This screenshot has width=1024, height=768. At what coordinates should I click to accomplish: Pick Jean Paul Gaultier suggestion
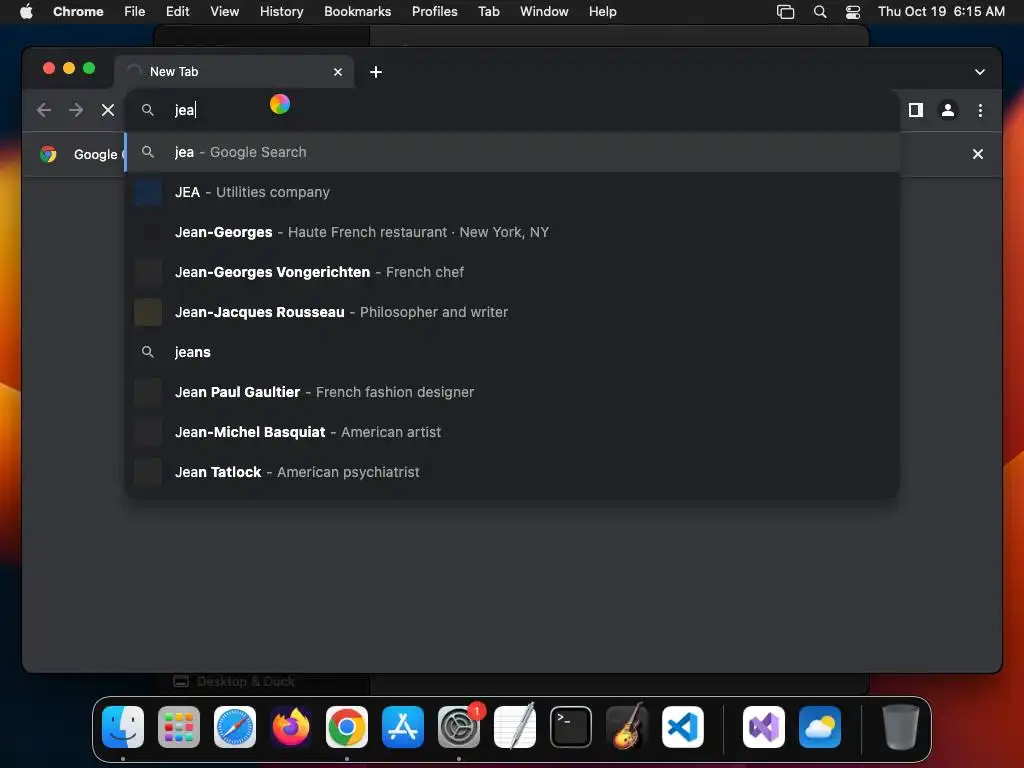[513, 392]
